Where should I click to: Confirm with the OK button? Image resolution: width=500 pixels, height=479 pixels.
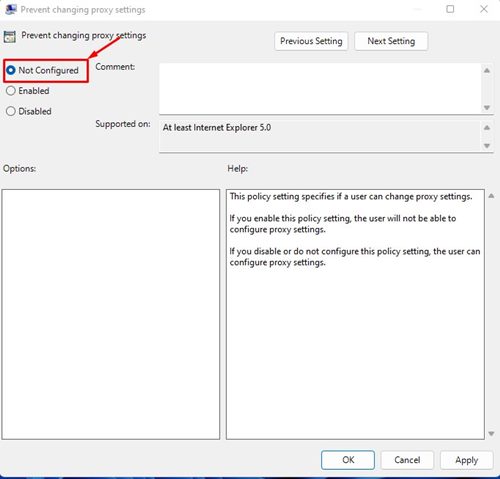click(348, 460)
